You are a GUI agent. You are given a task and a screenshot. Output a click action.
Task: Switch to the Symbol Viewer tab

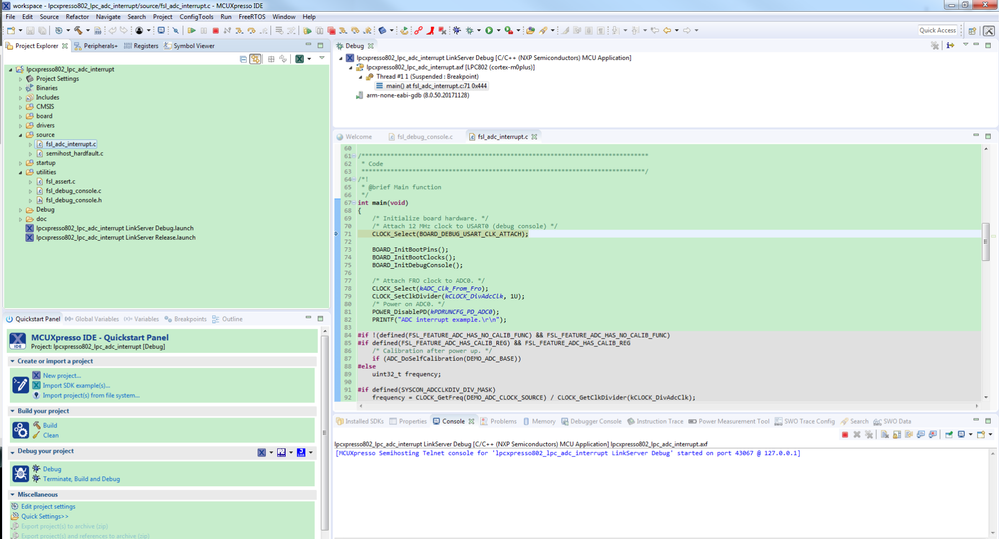coord(189,46)
